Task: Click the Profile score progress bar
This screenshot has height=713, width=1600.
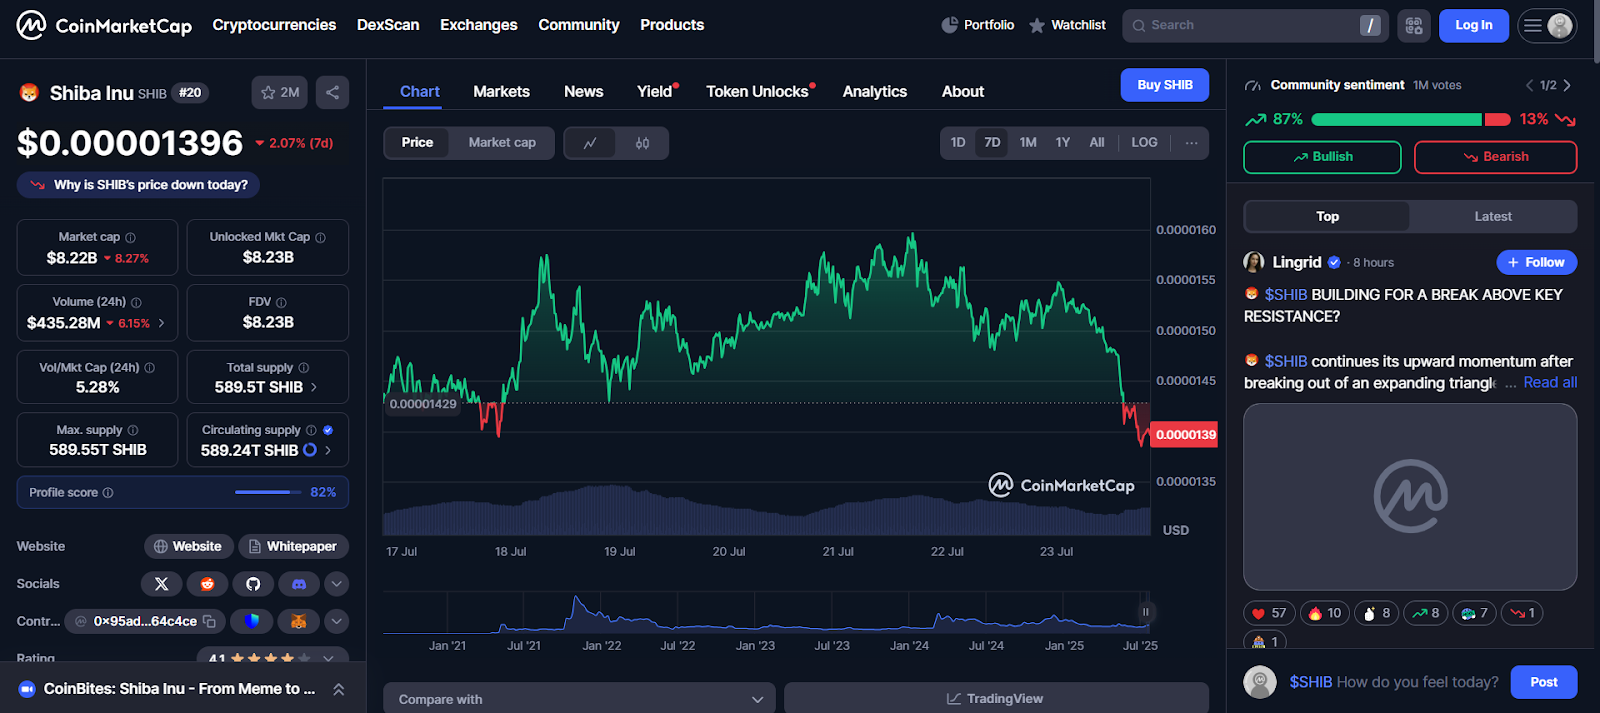Action: click(x=268, y=492)
